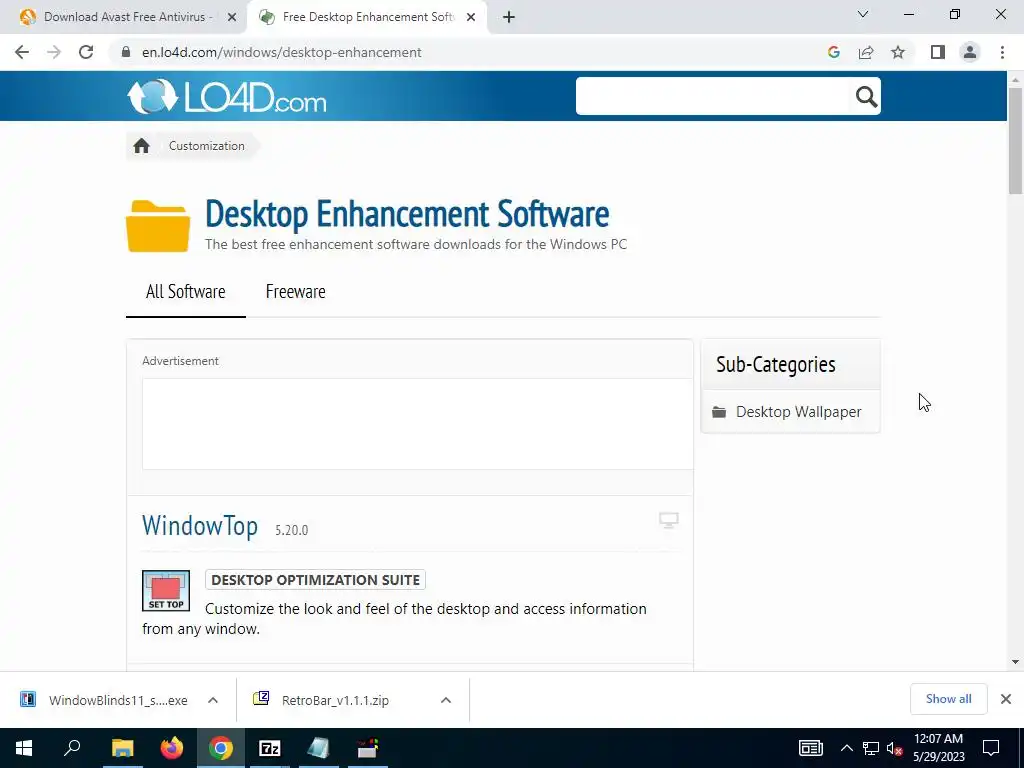Click the taskbar clock showing 12:07 AM
This screenshot has height=768, width=1024.
click(x=938, y=748)
